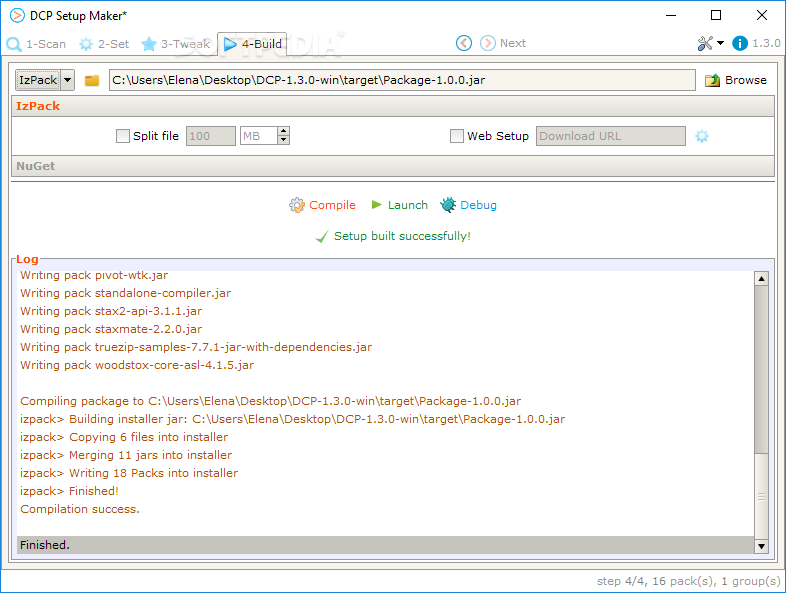
Task: Click the Next label text
Action: (513, 43)
